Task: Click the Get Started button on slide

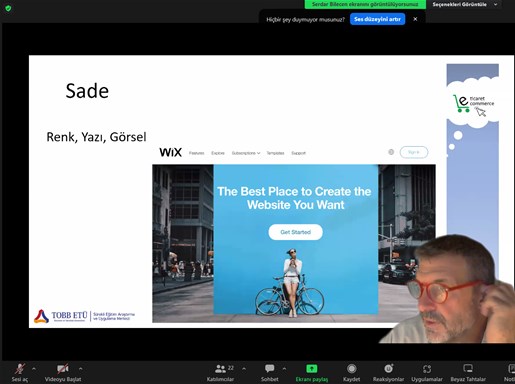Action: (x=296, y=232)
